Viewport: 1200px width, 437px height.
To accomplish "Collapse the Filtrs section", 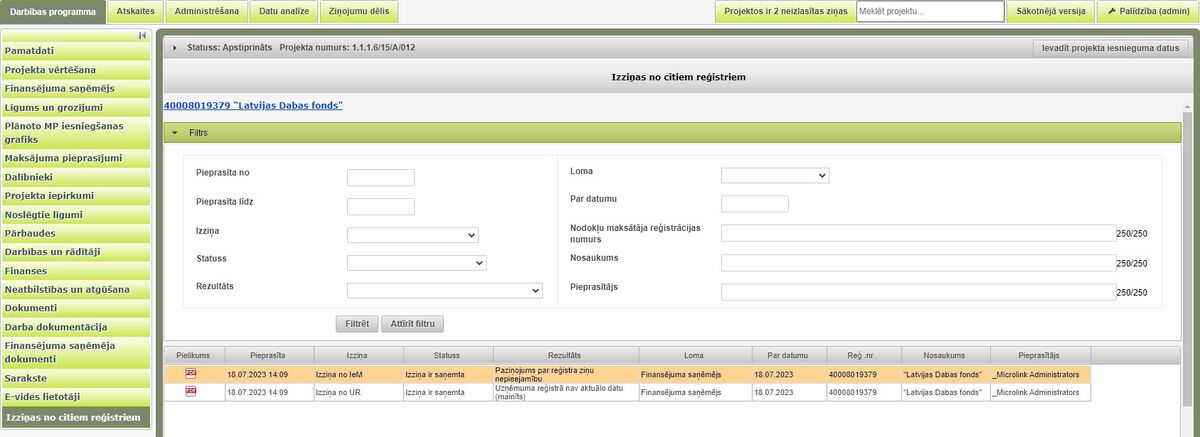I will [x=175, y=131].
